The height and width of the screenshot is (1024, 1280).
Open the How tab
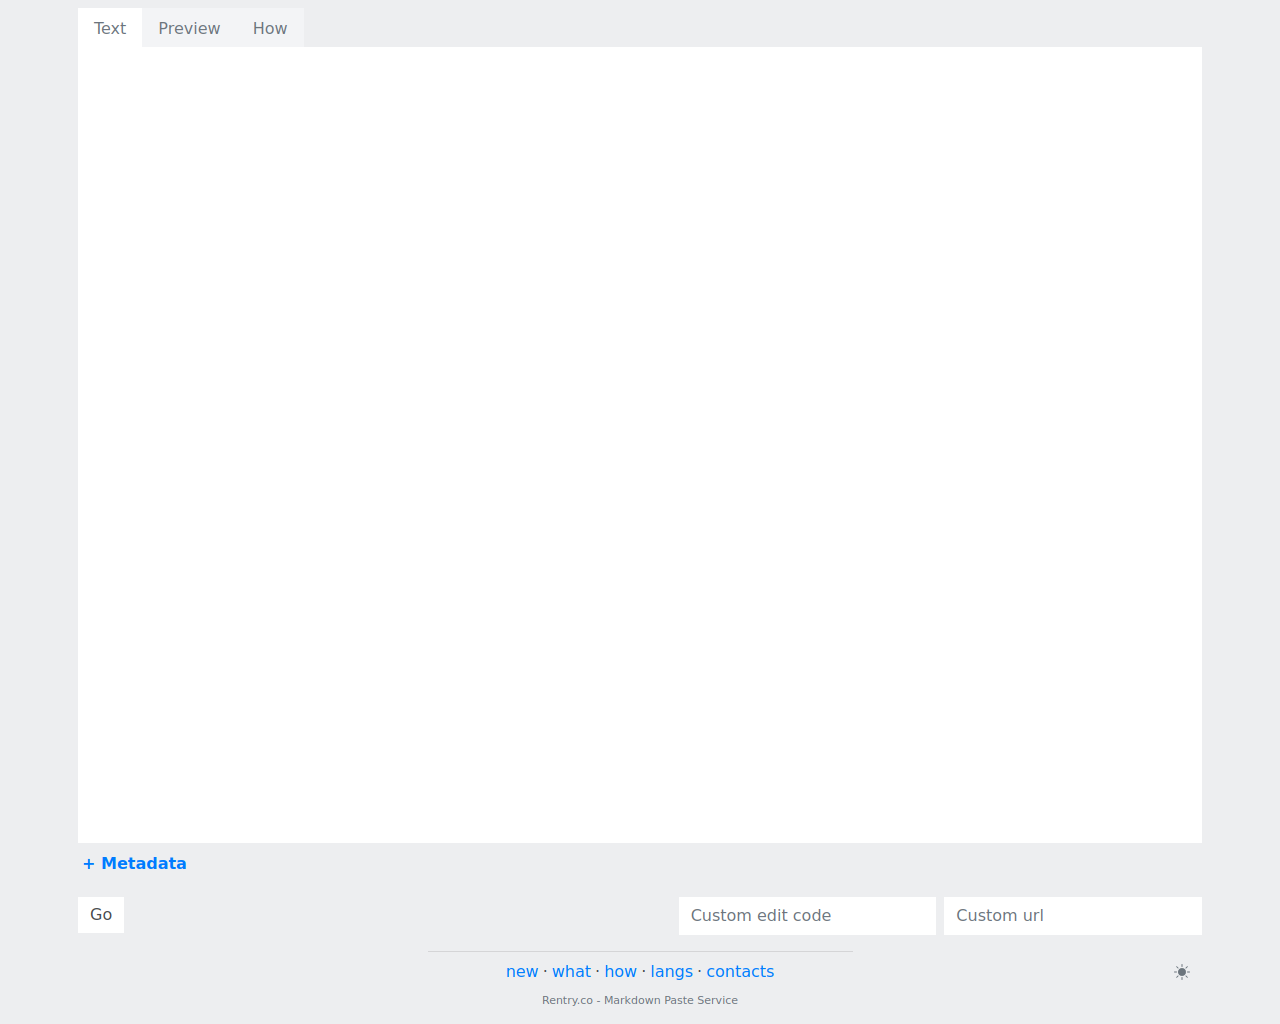coord(270,28)
